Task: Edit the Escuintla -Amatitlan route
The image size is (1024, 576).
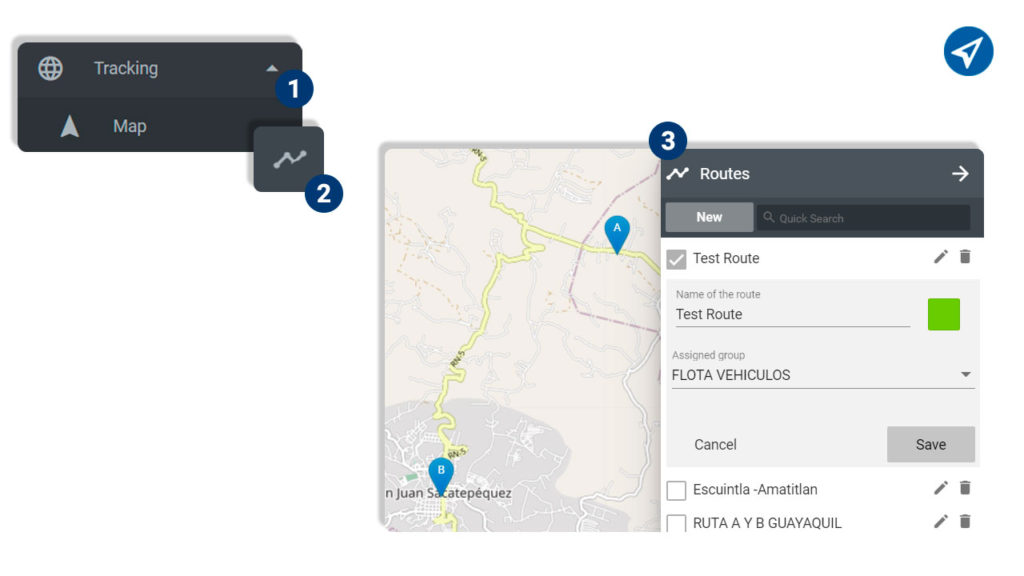Action: [x=940, y=488]
